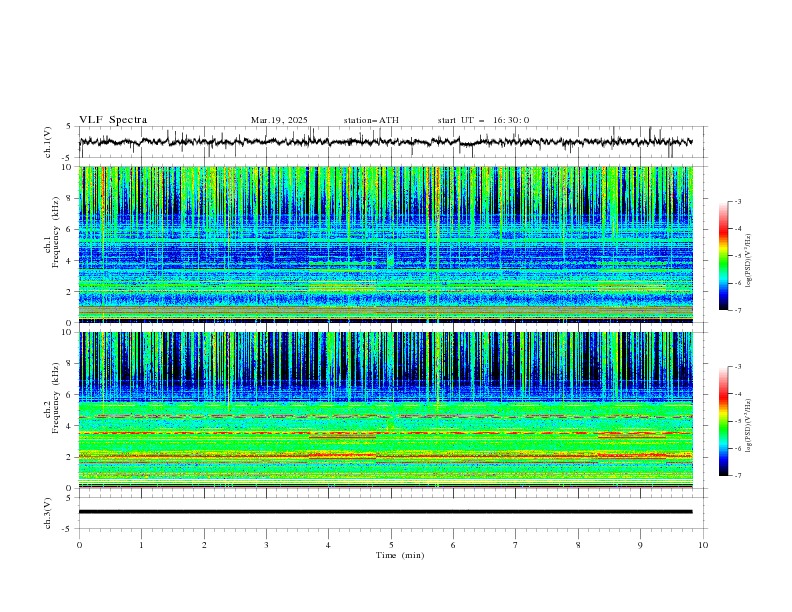This screenshot has height=612, width=792.
Task: Click inside the ch.2 spectrogram panel
Action: (x=385, y=410)
